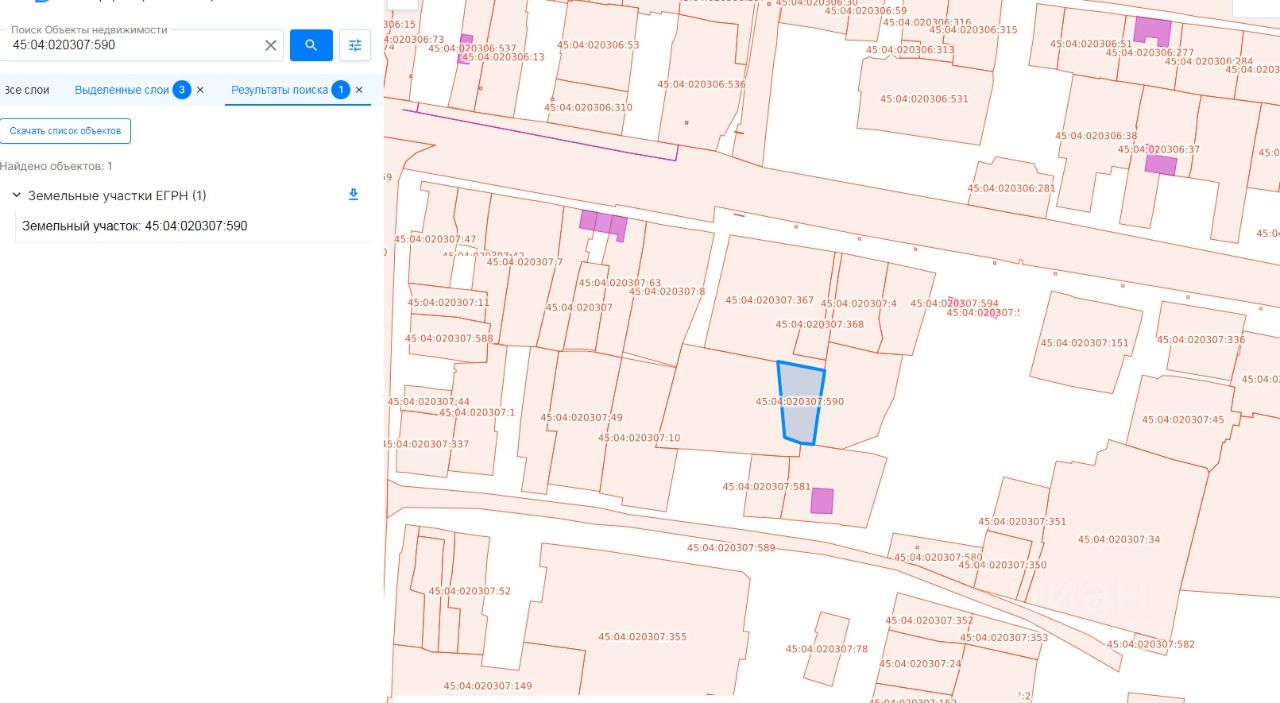Click parcel label 45:04:020306:38
1280x703 pixels.
(1096, 136)
